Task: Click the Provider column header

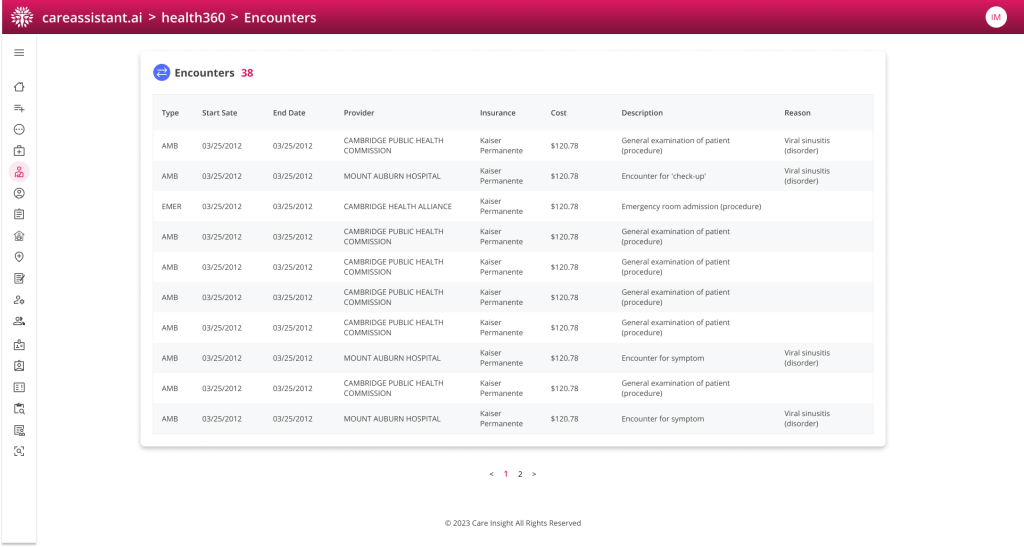Action: point(359,113)
